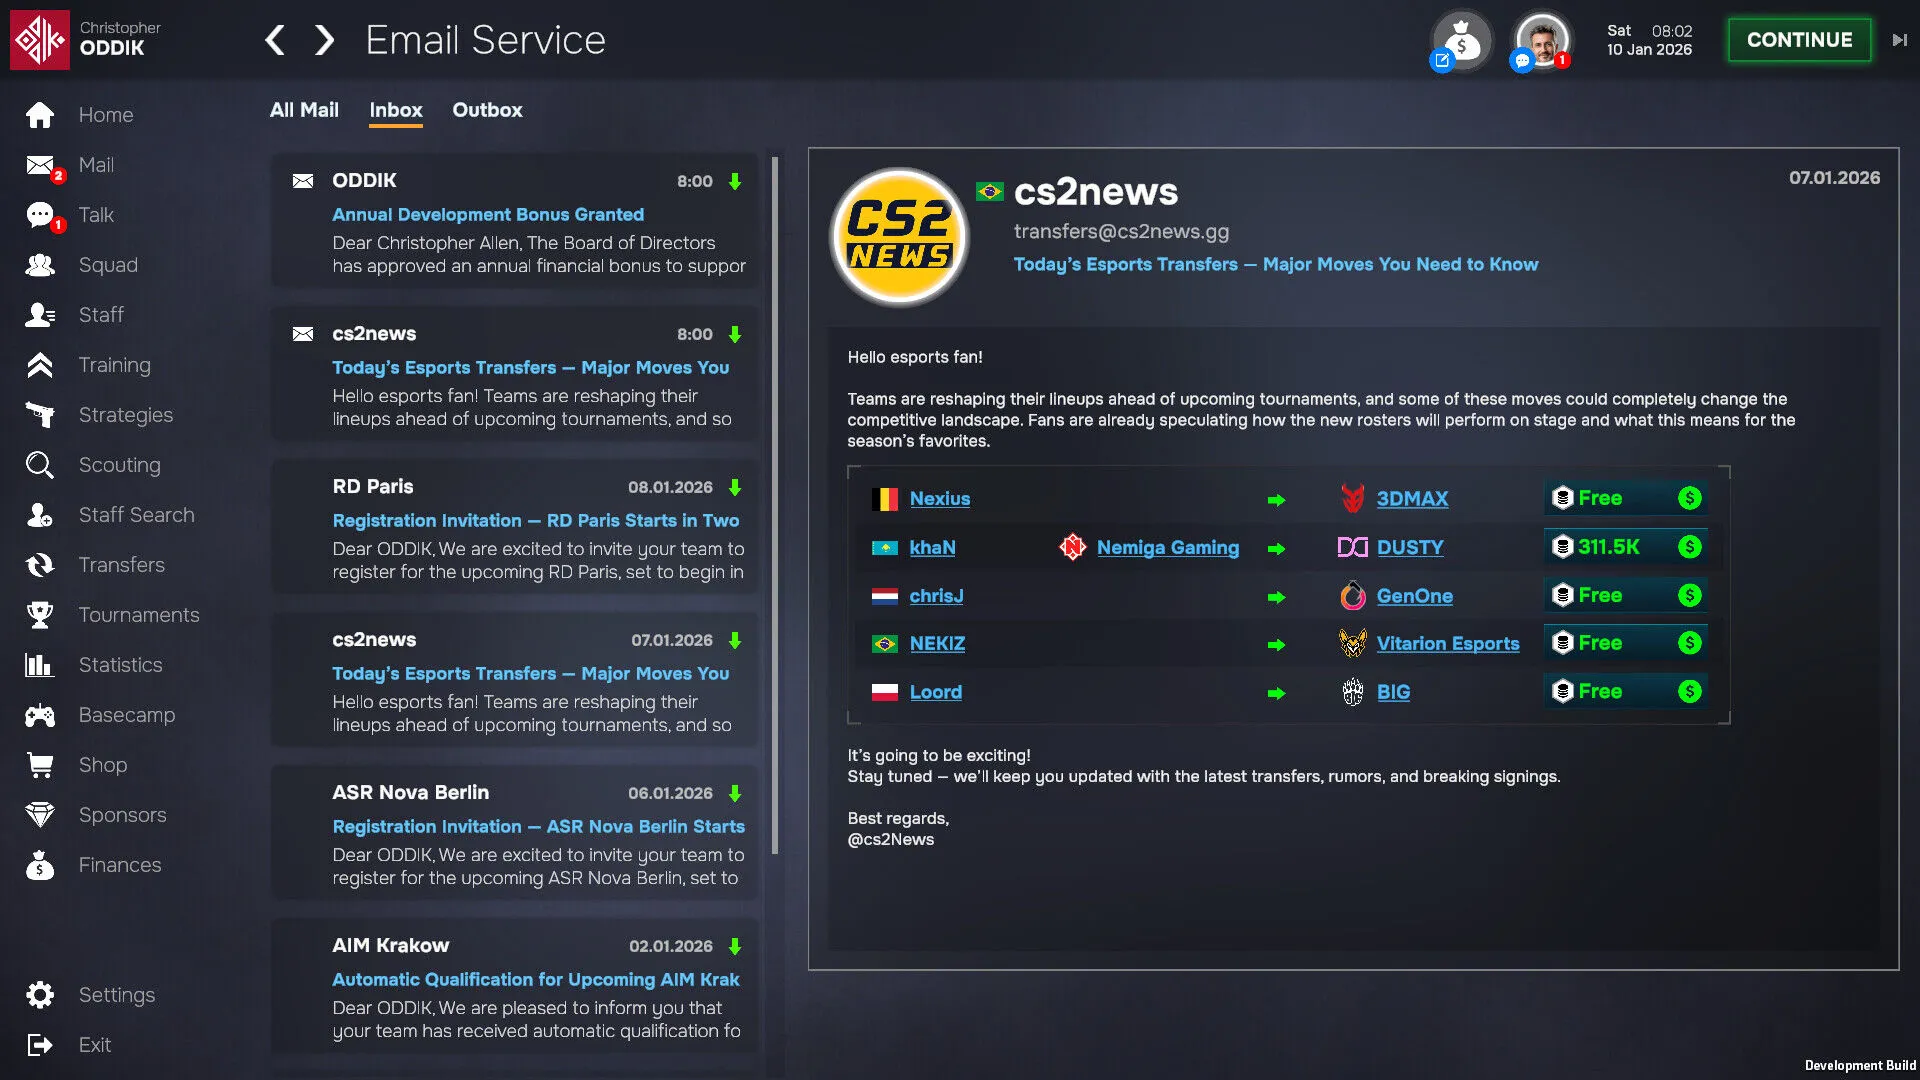Open khaN player link
Viewport: 1920px width, 1080px height.
pos(932,548)
